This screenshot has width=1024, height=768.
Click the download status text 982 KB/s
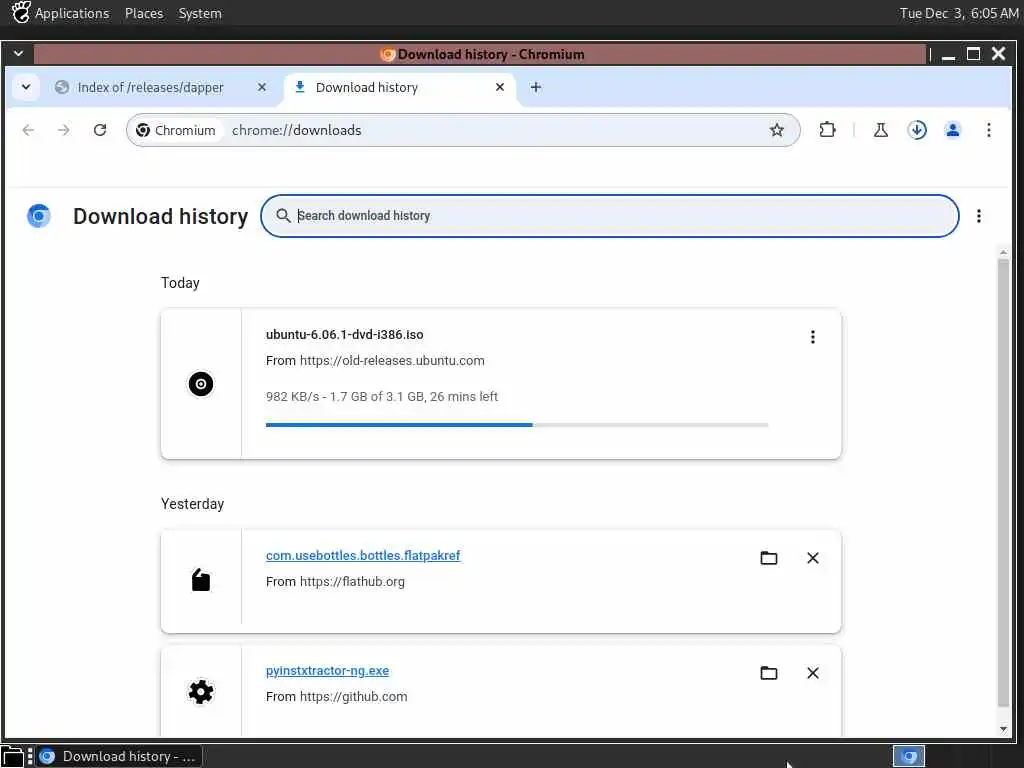tap(381, 396)
